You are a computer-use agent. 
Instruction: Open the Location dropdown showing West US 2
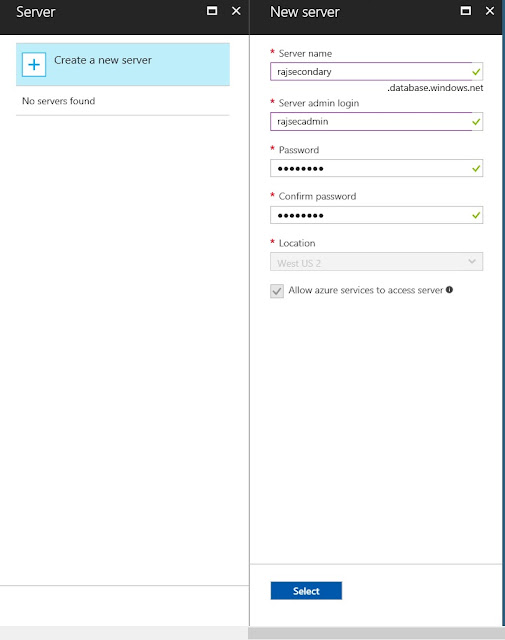point(376,262)
